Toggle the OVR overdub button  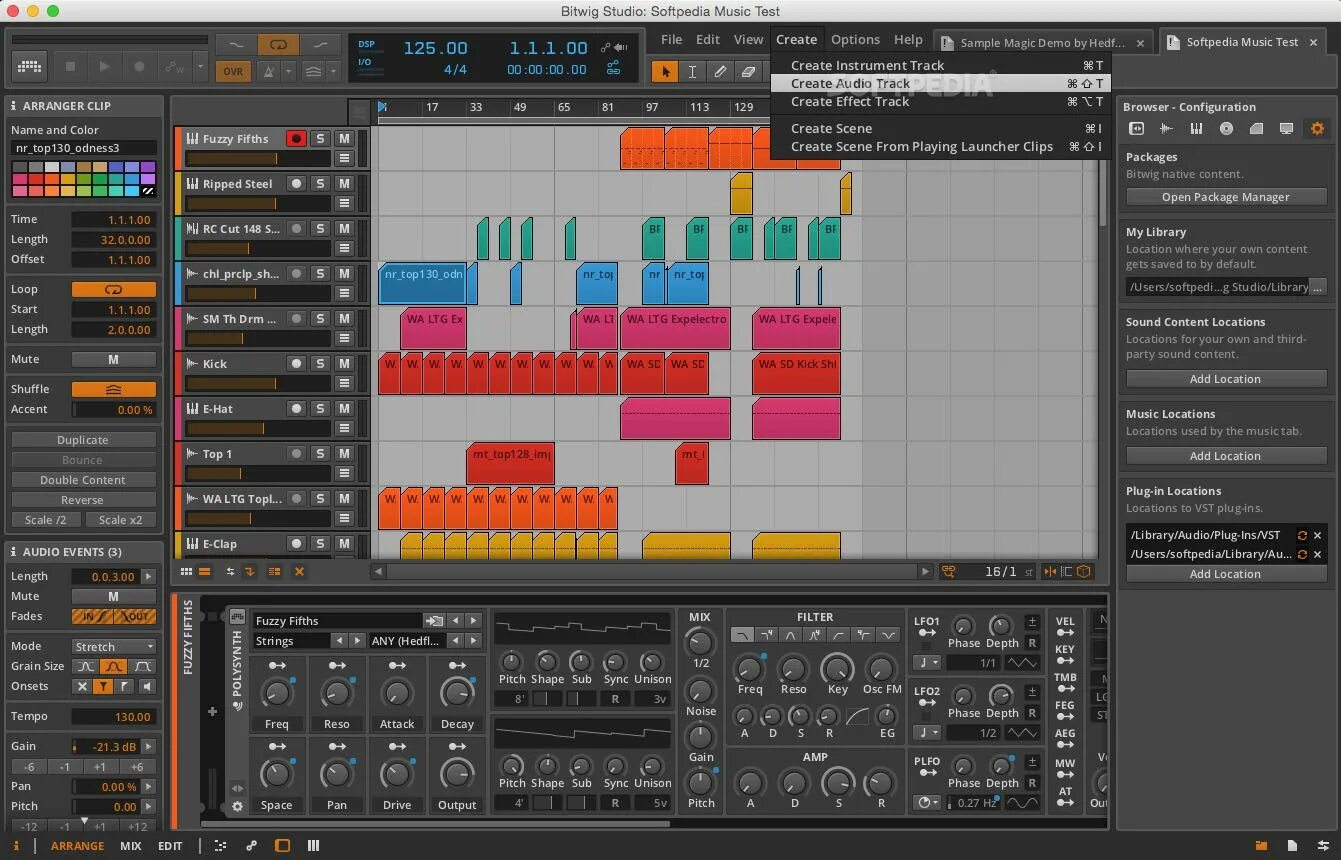[233, 71]
